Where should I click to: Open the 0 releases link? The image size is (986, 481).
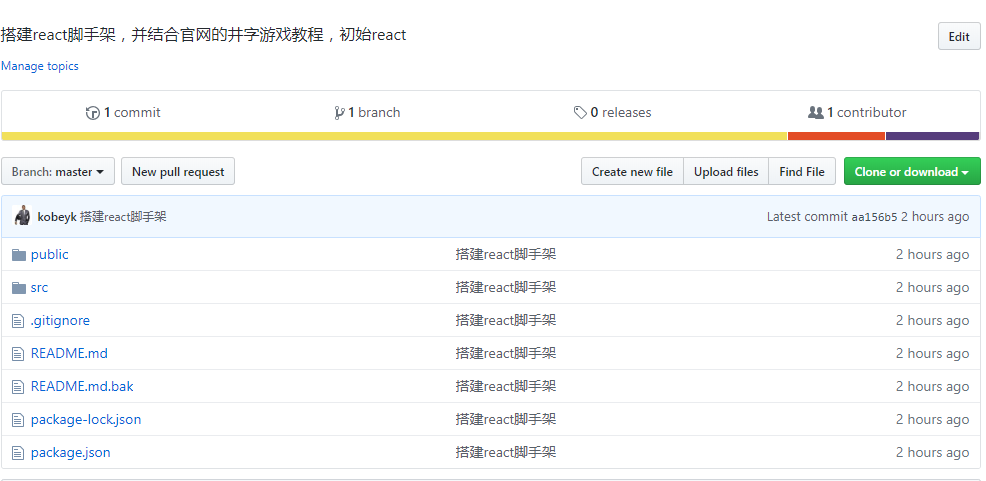tap(612, 113)
